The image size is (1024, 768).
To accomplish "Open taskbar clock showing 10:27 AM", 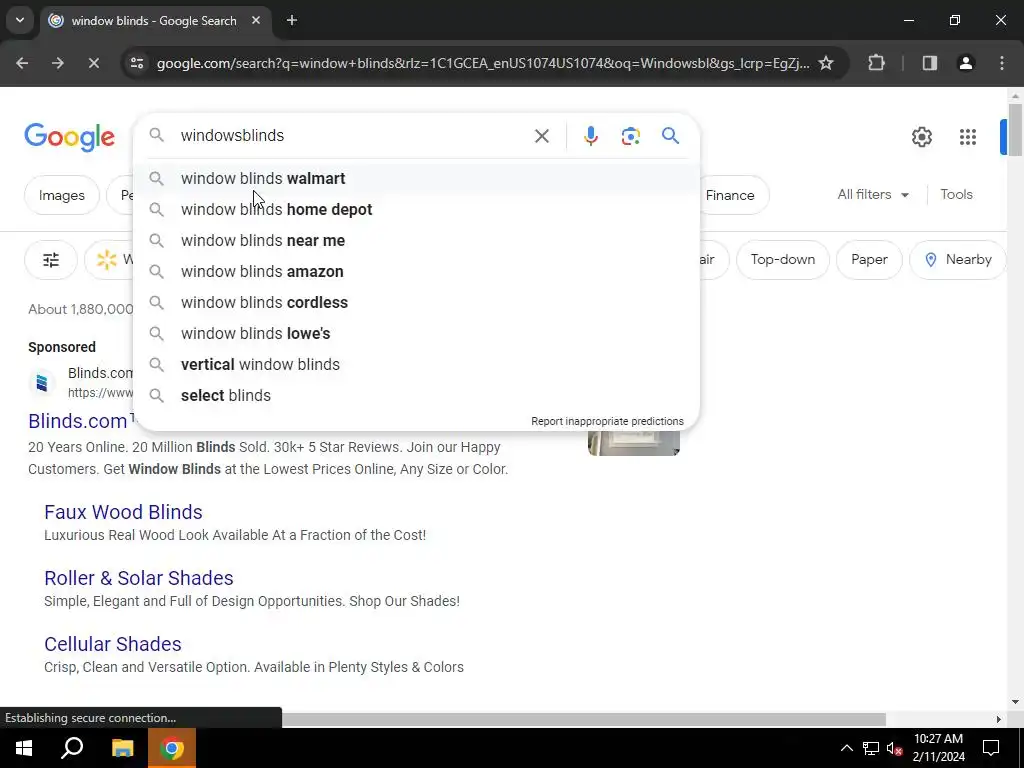I will click(938, 748).
